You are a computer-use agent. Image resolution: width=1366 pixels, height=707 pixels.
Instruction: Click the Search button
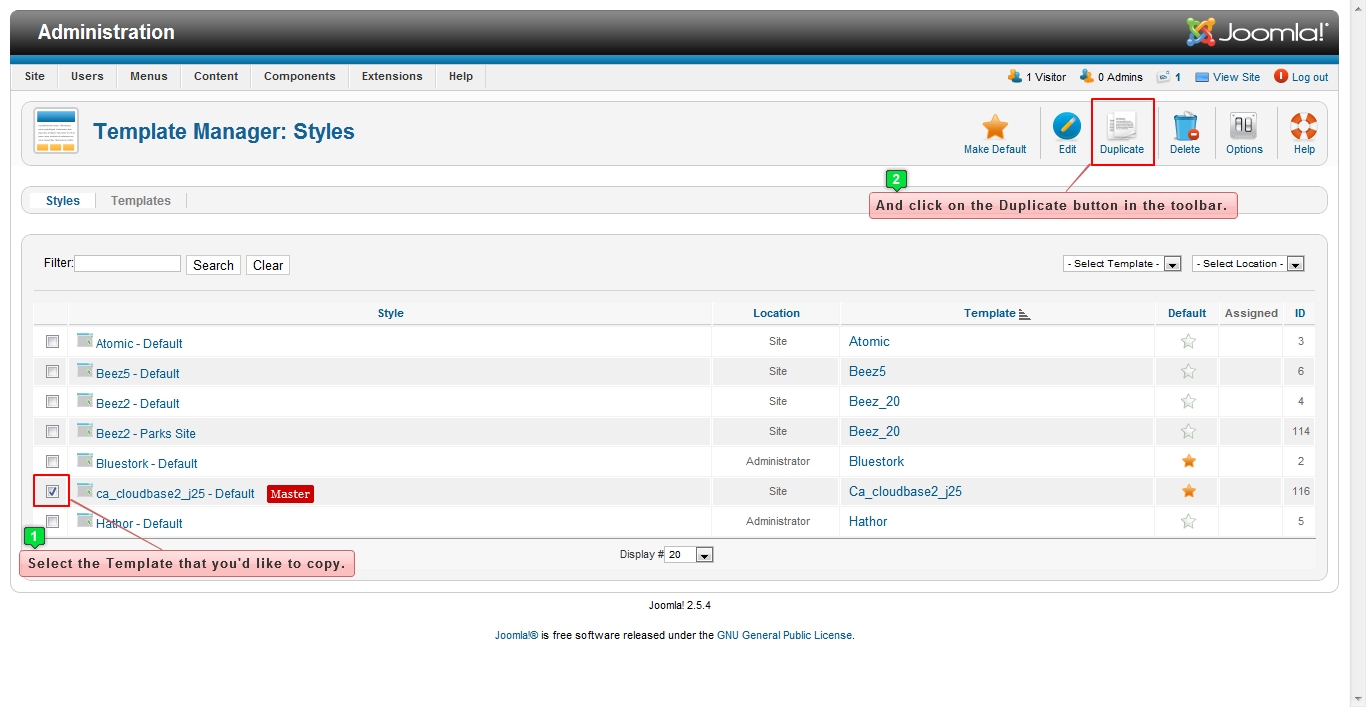pos(213,265)
